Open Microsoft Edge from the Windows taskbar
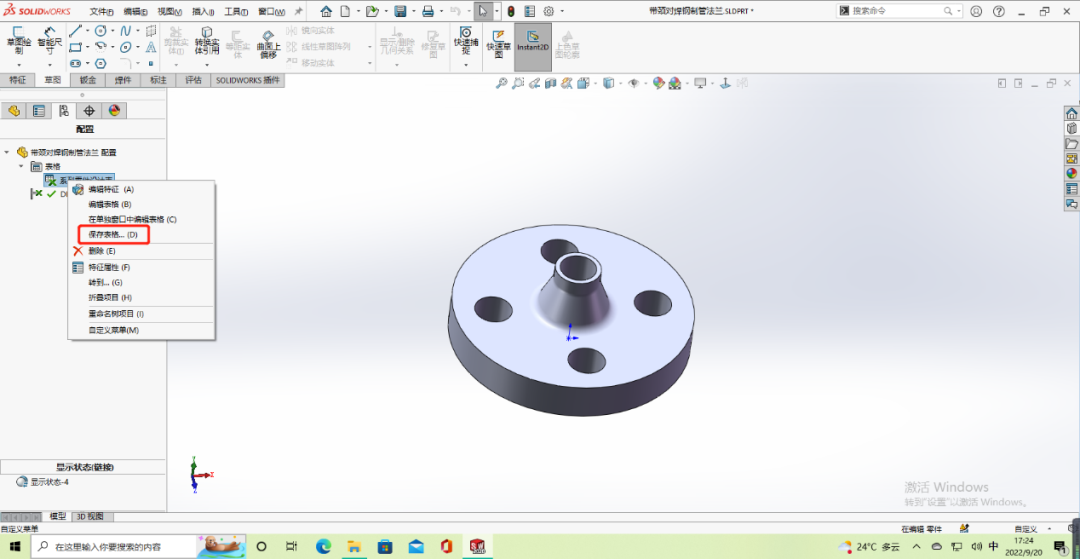Screen dimensions: 1080x559 323,546
